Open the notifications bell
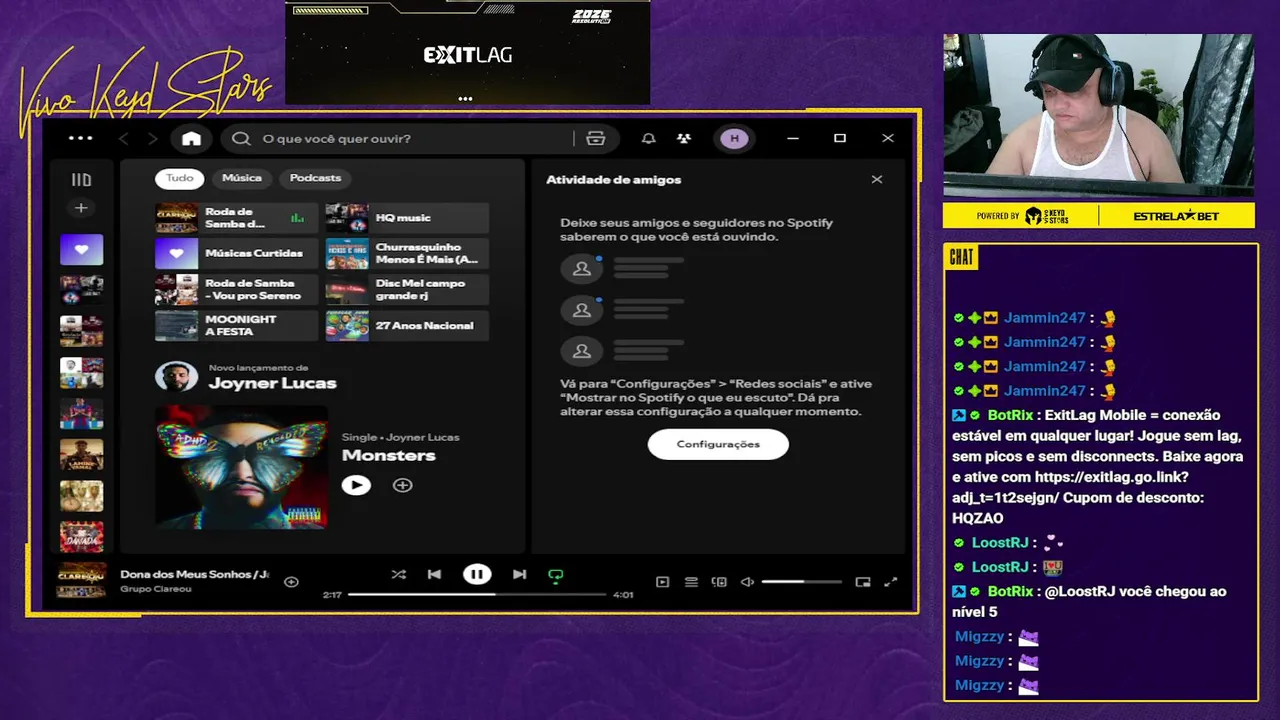 (x=648, y=138)
